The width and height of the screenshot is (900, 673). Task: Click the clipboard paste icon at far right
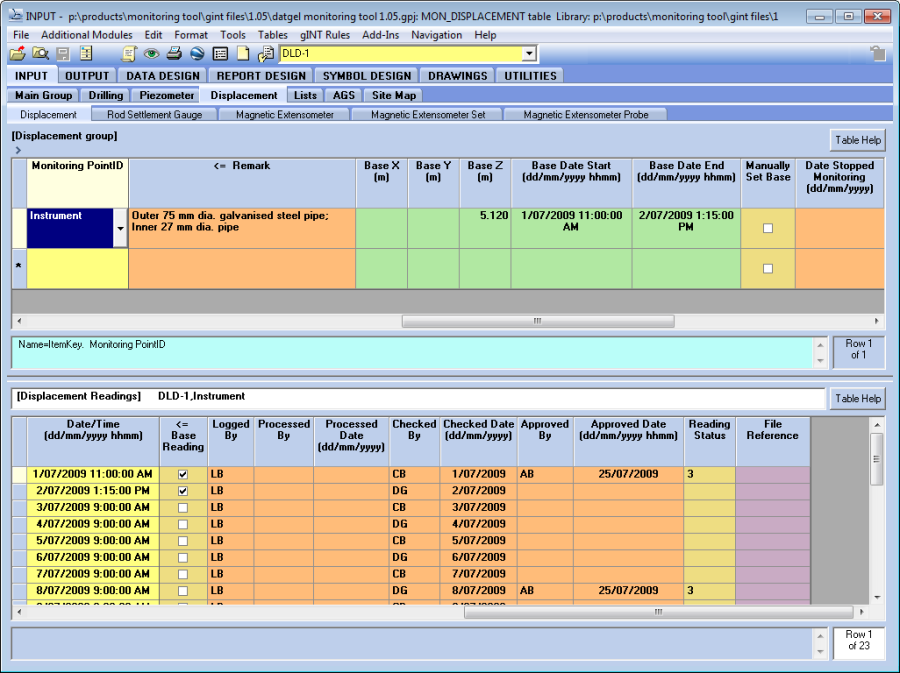click(877, 54)
